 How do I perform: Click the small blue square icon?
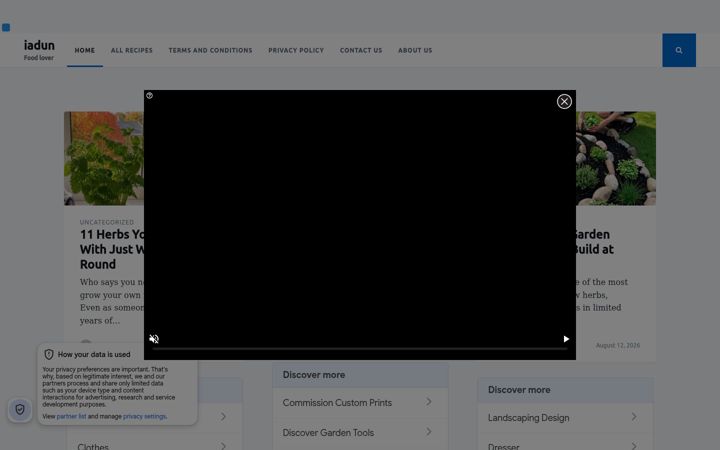(6, 28)
